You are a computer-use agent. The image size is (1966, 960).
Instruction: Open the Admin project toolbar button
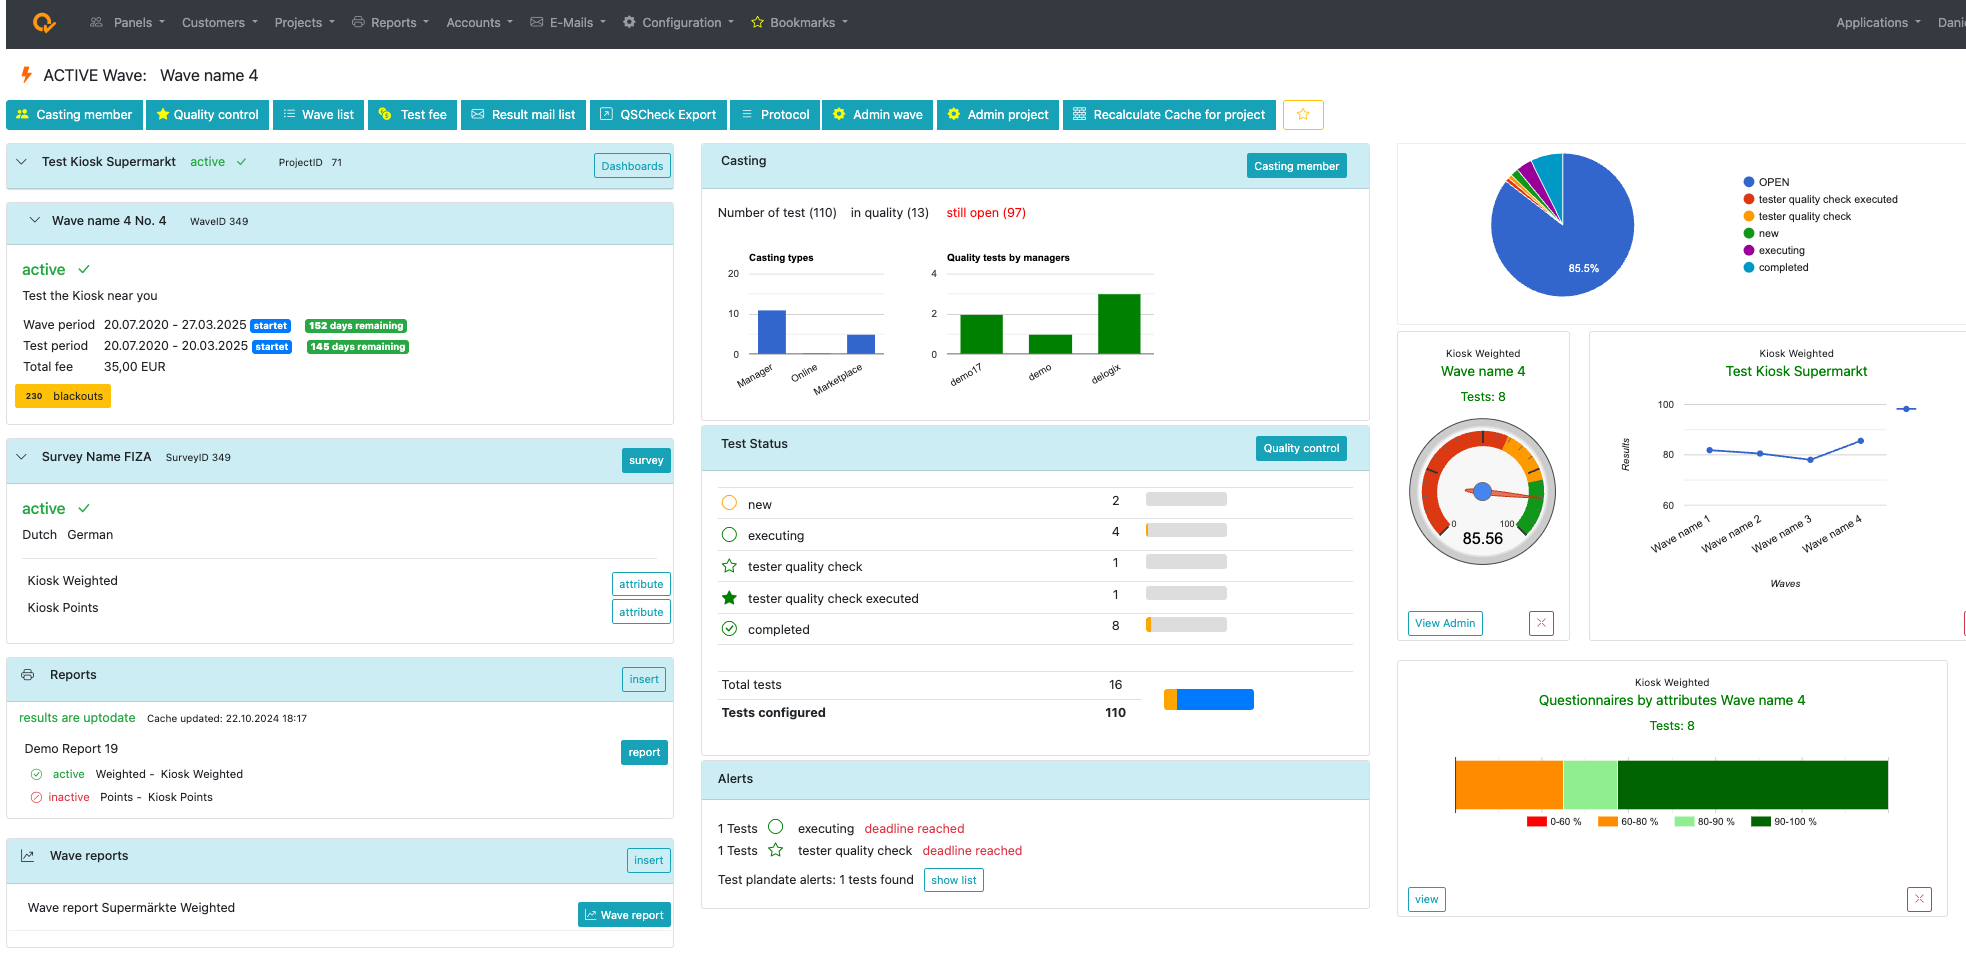[x=998, y=115]
